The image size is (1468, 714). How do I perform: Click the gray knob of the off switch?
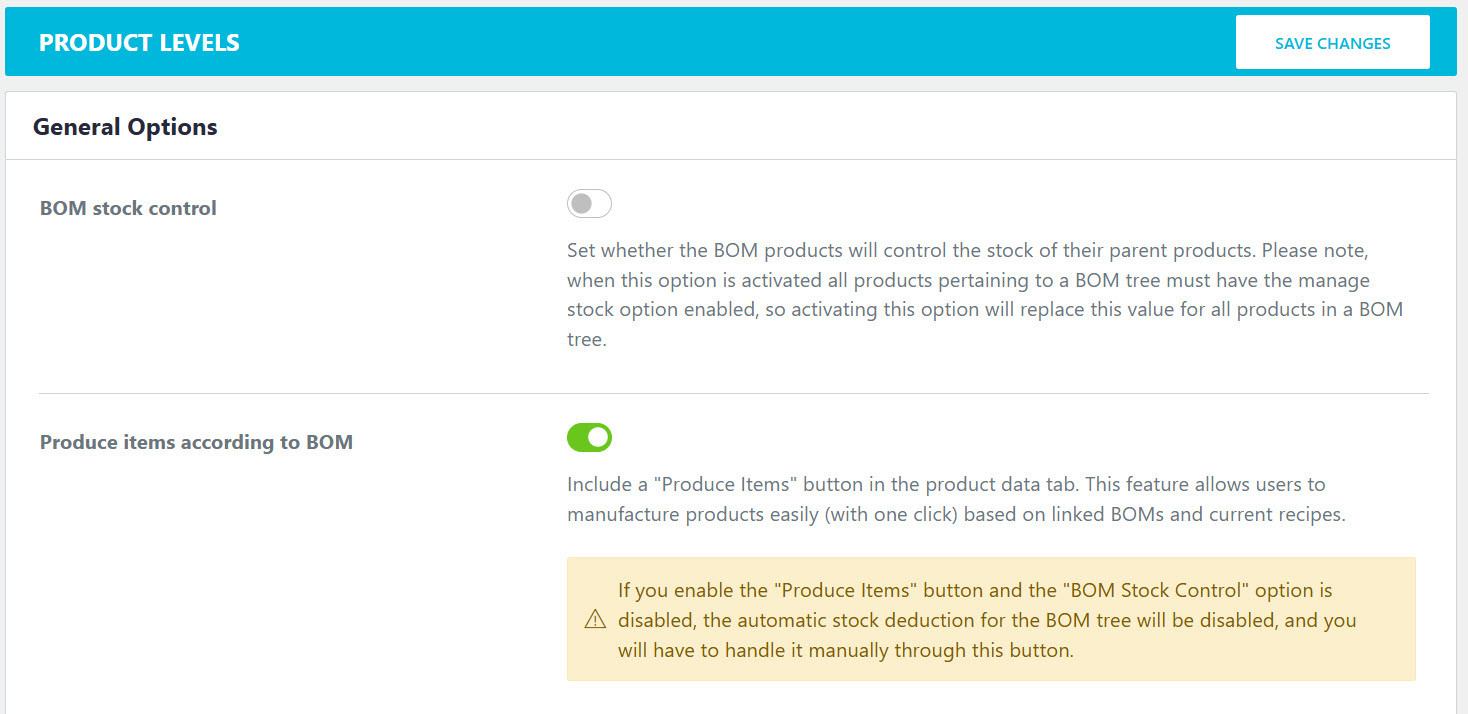tap(581, 205)
